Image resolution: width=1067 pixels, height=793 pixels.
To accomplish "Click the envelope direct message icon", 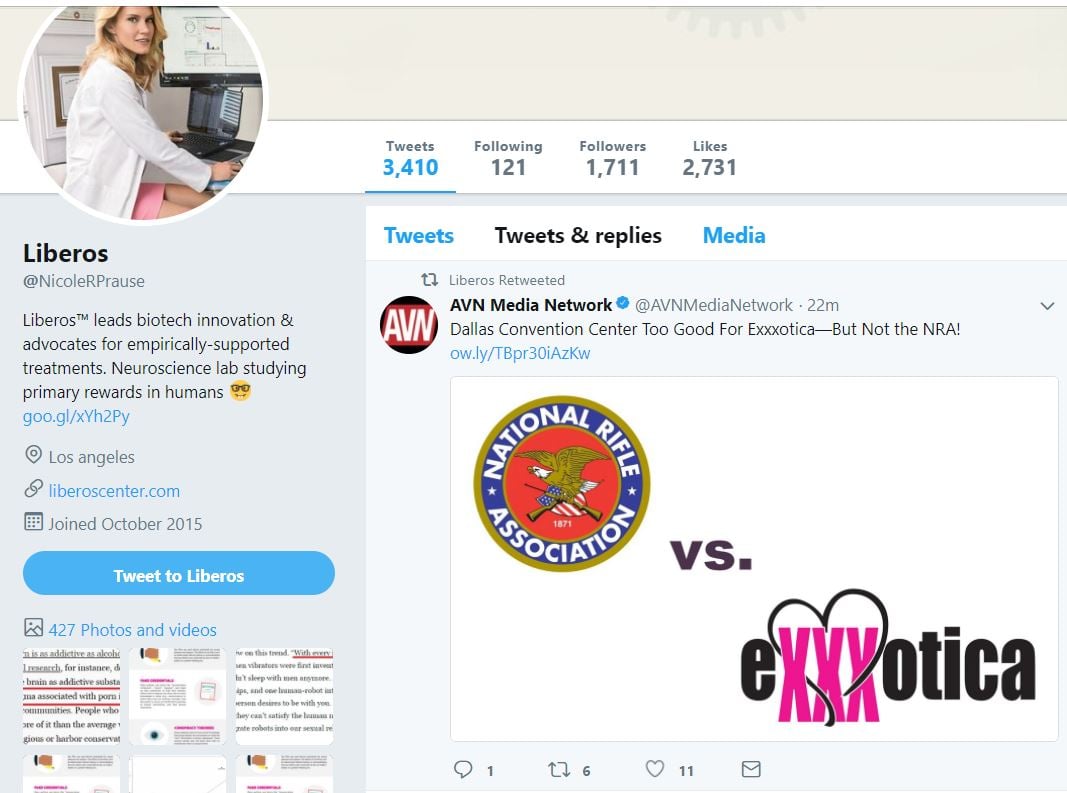I will (x=751, y=769).
